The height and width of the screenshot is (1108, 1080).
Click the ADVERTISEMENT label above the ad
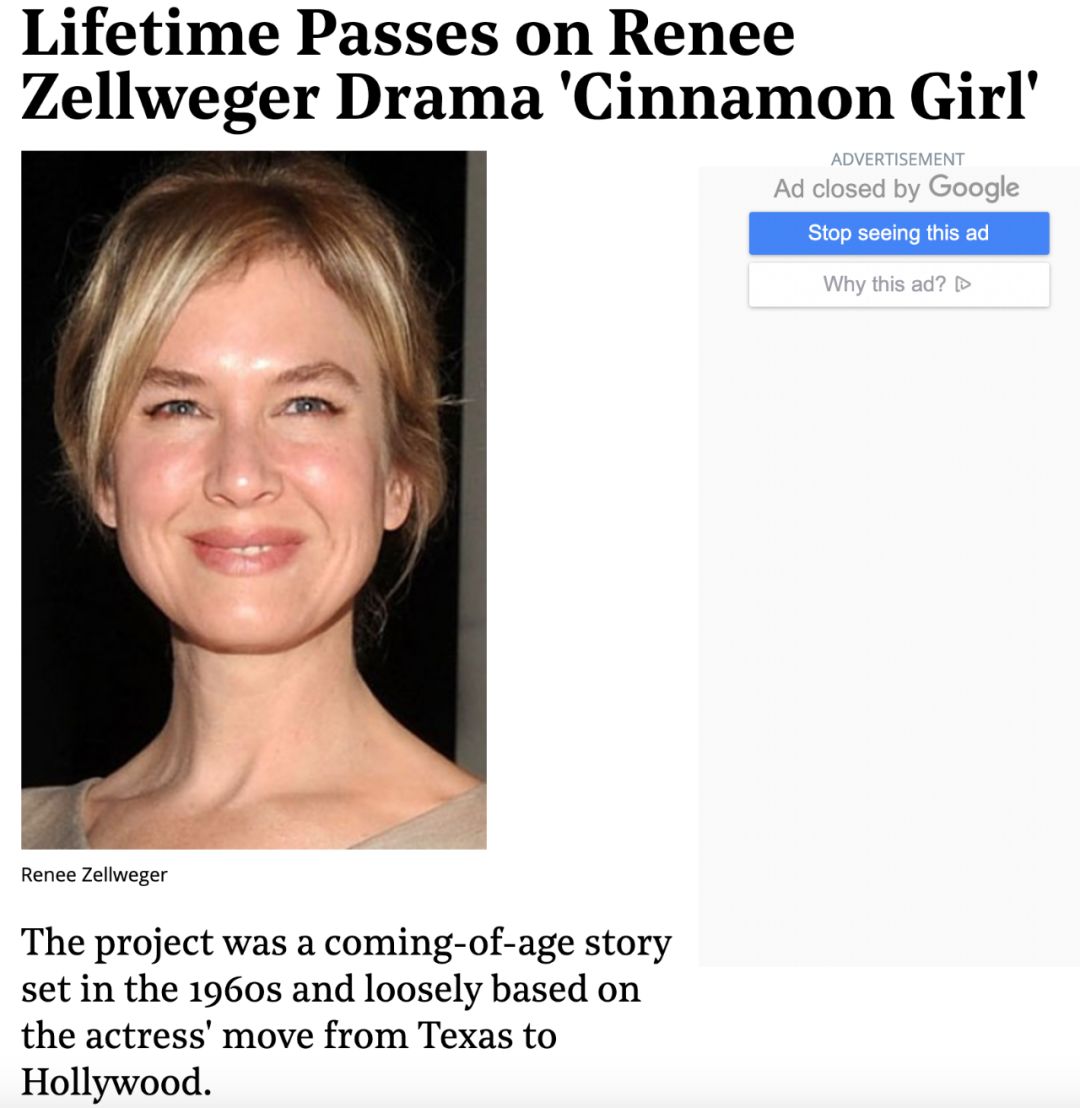coord(897,159)
